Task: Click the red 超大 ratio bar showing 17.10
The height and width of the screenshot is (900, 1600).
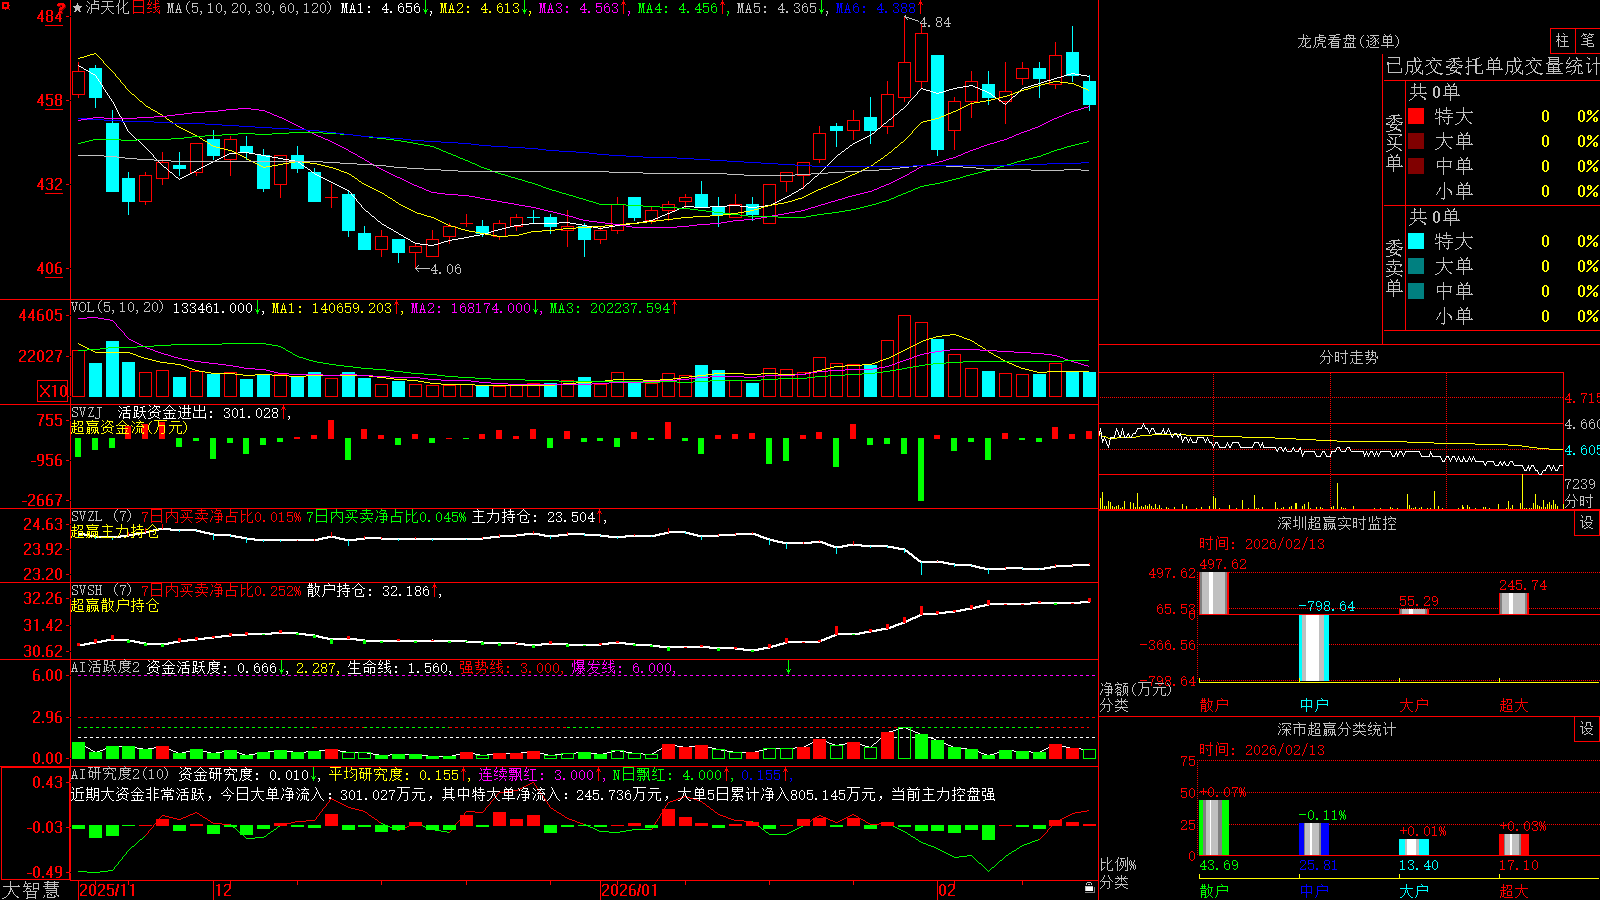Action: [1513, 845]
